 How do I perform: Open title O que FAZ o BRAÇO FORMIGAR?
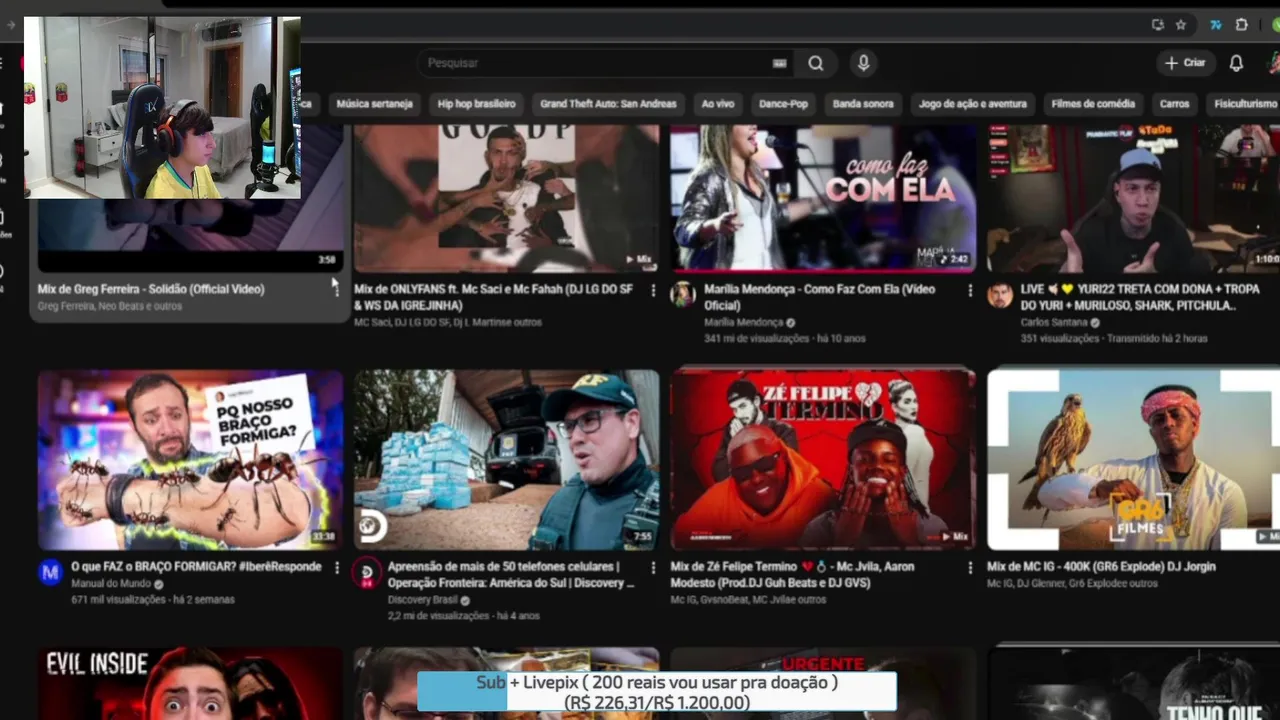pos(196,567)
